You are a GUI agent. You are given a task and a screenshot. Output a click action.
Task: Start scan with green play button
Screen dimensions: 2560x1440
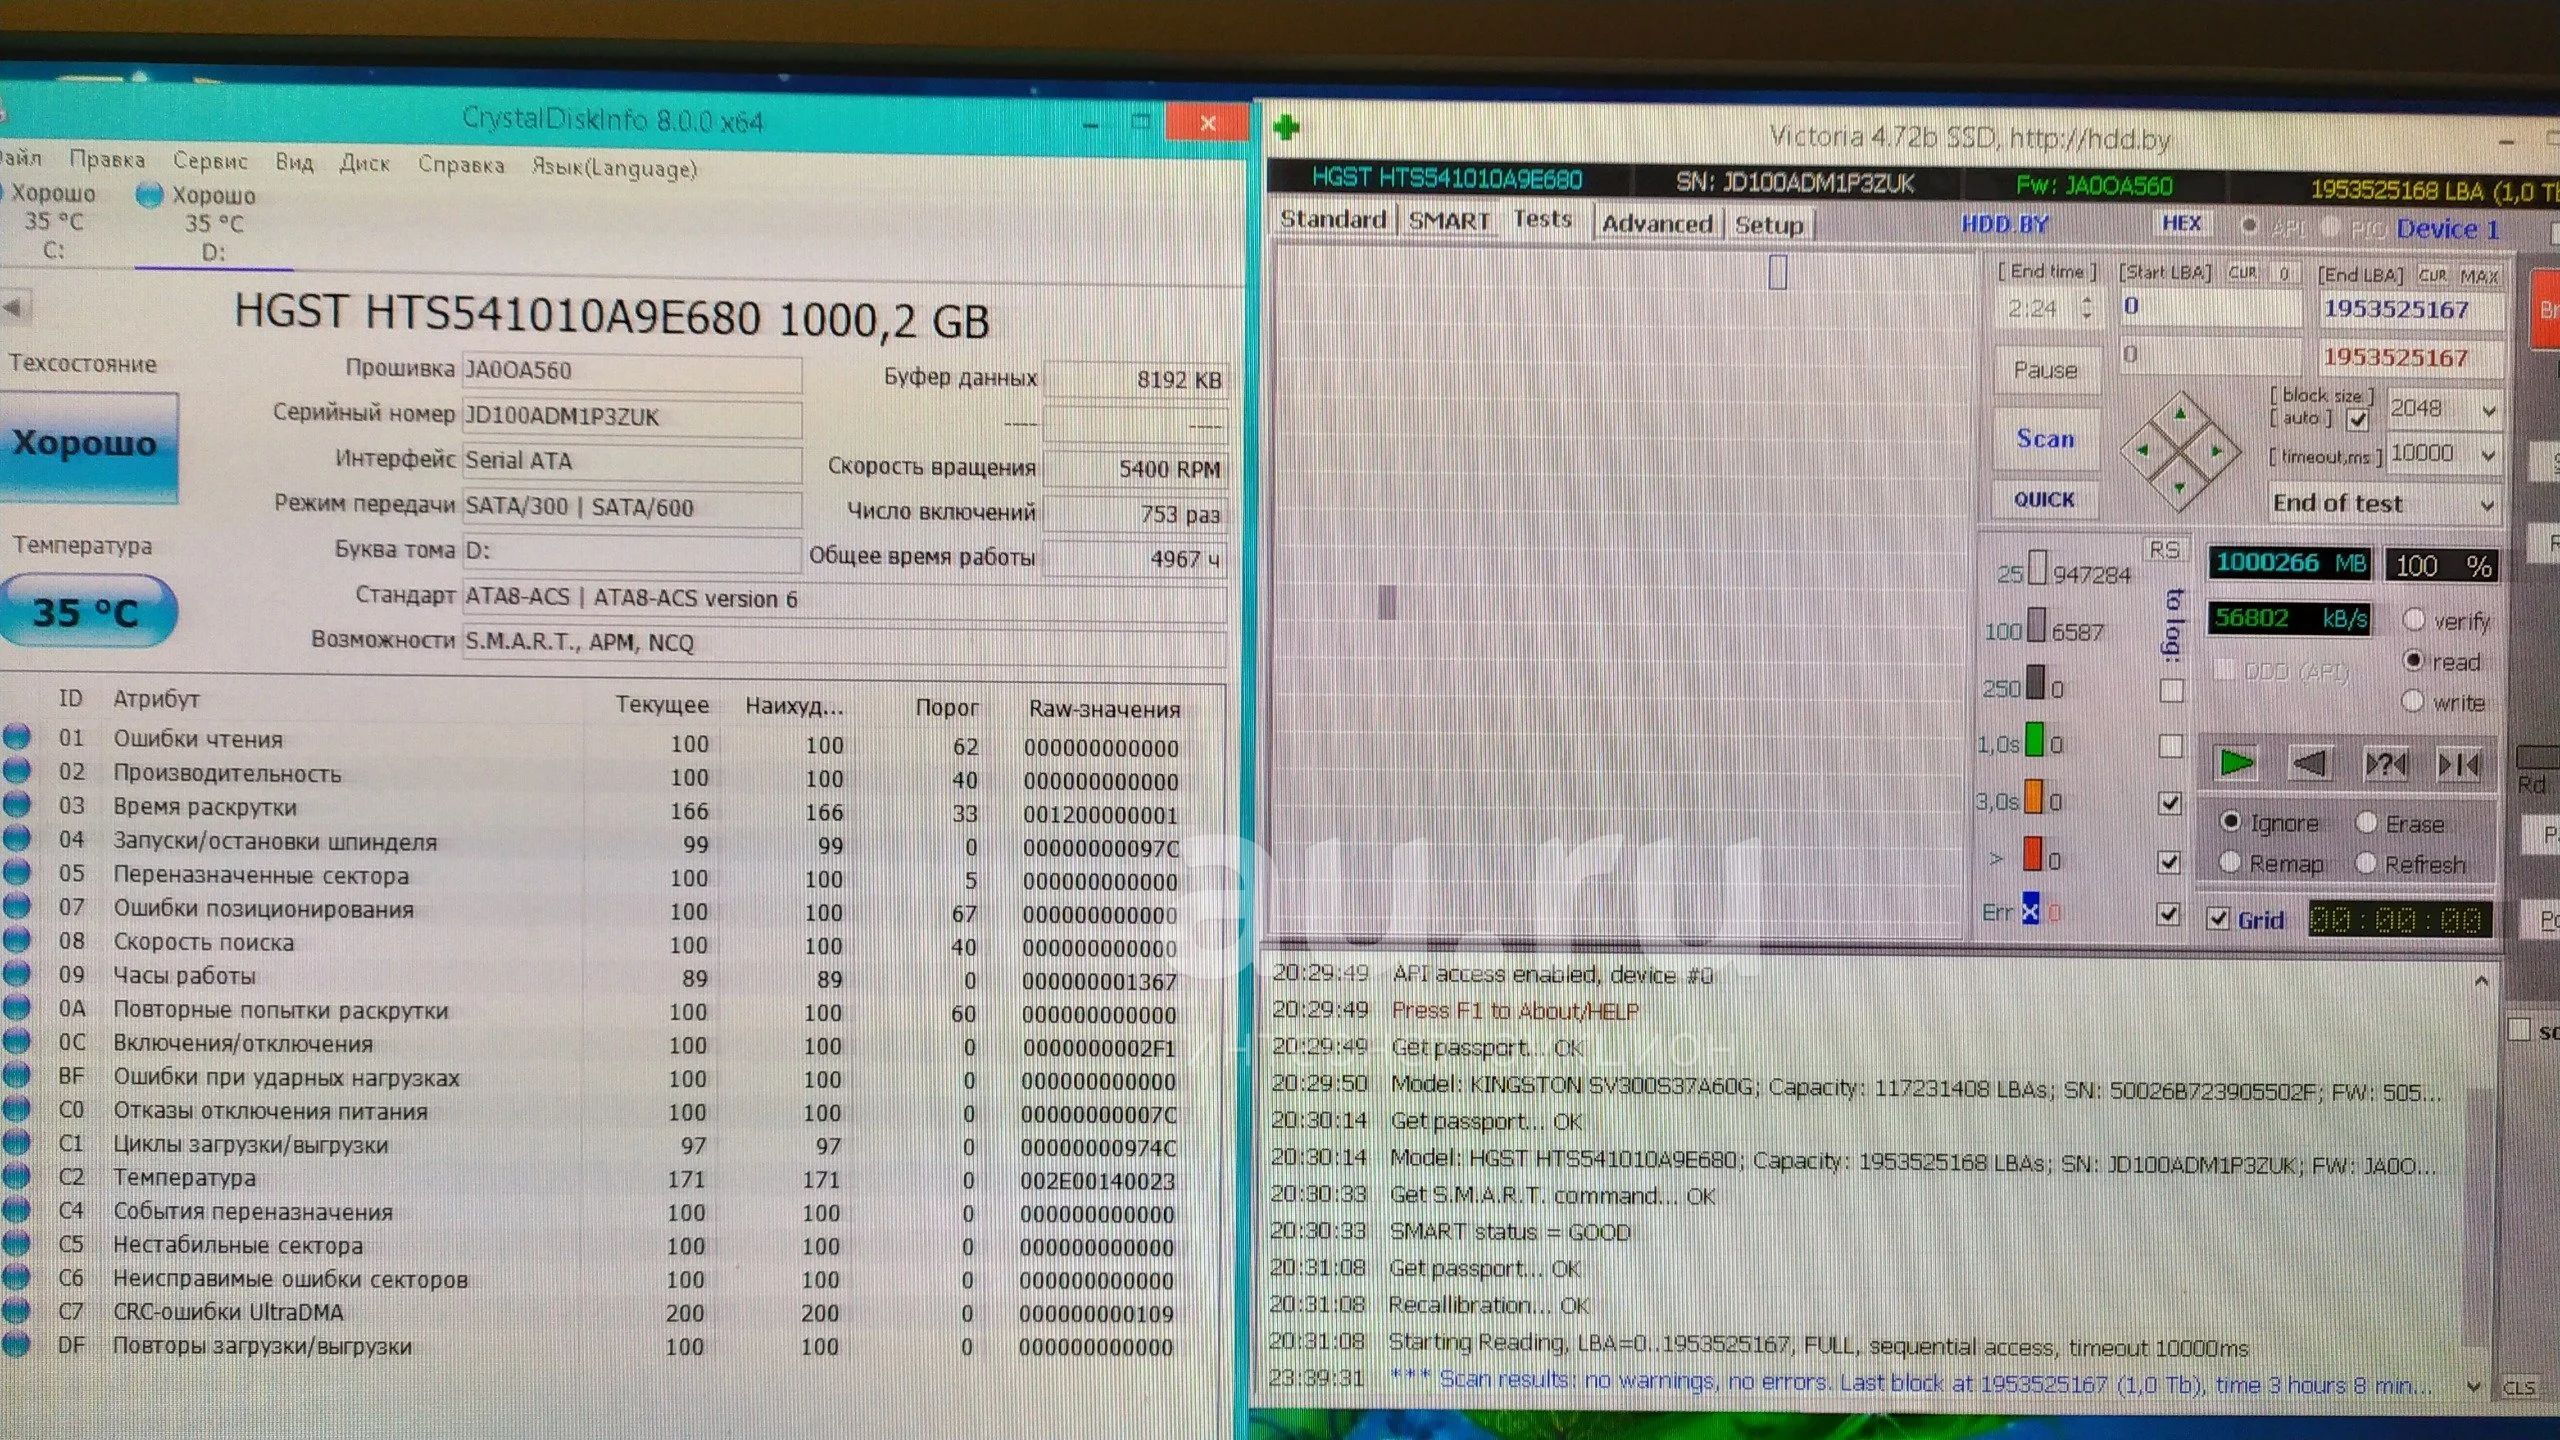pyautogui.click(x=2236, y=763)
